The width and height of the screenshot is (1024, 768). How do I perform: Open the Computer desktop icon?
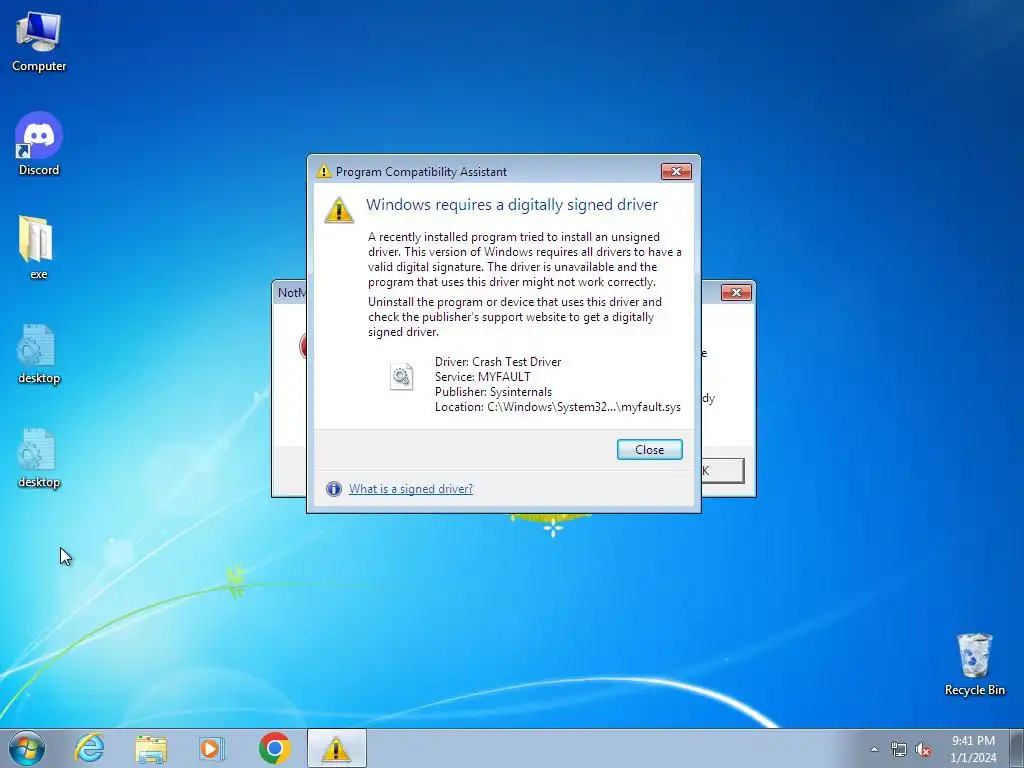coord(39,40)
